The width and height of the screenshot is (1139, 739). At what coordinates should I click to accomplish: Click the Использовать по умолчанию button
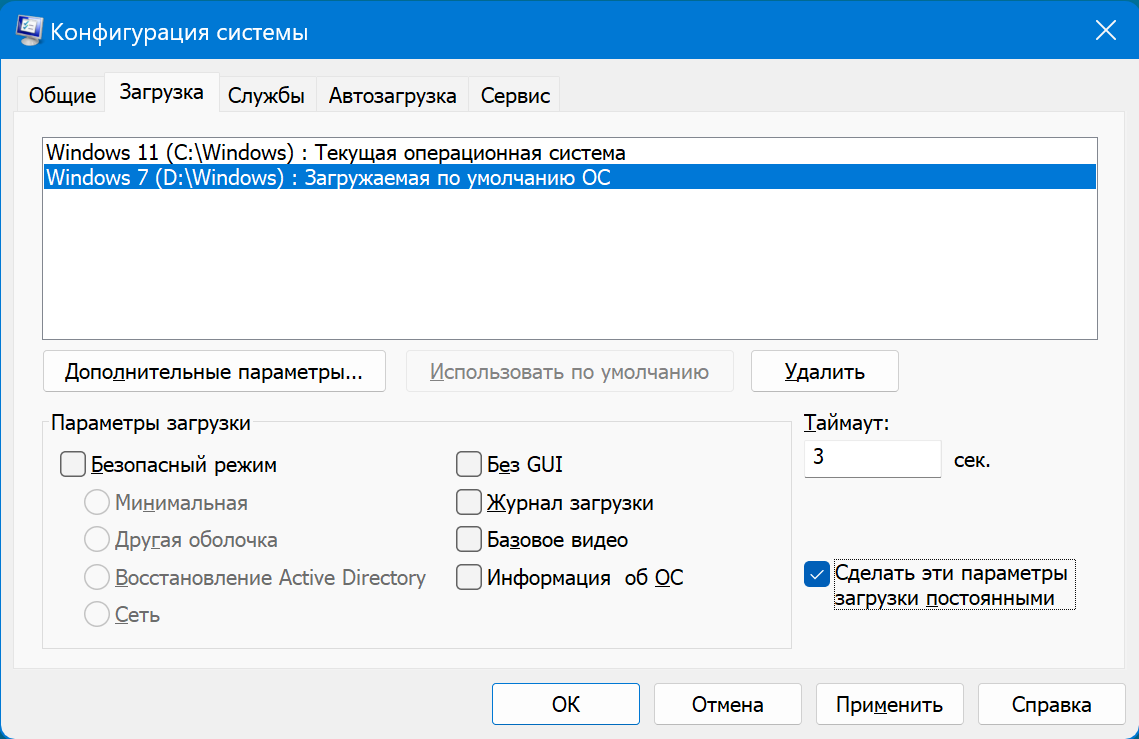[570, 371]
